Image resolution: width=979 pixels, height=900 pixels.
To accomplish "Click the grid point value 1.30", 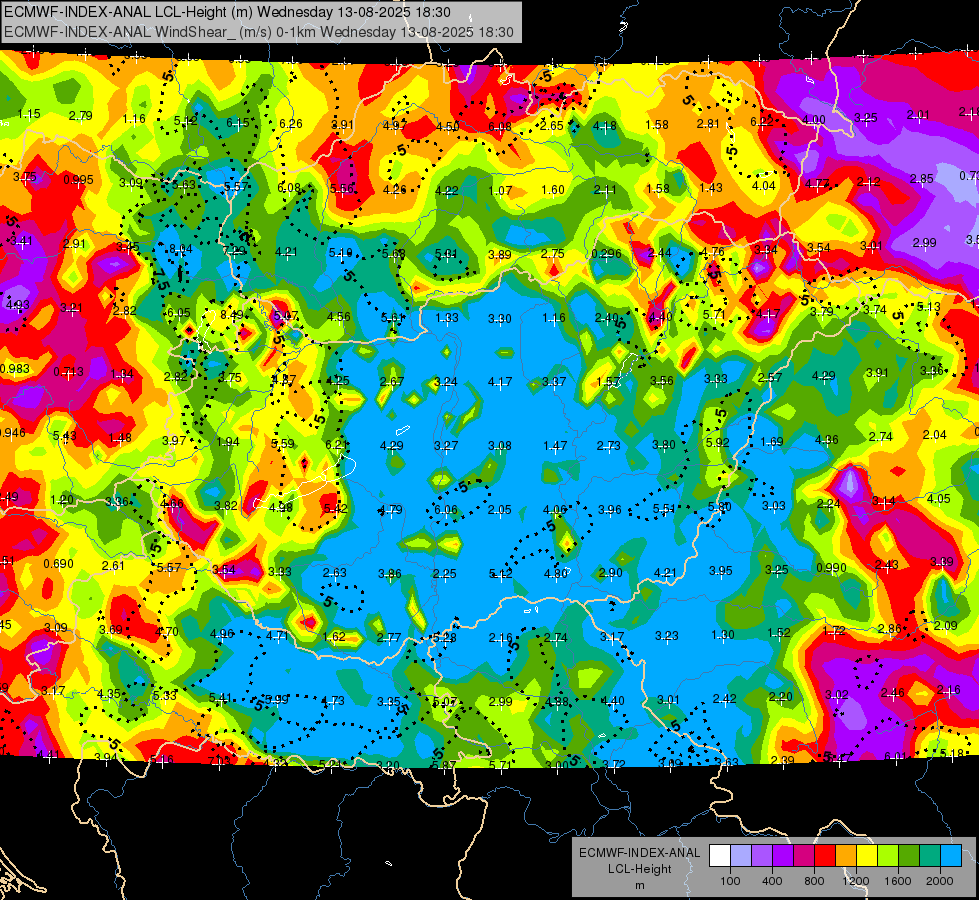I will (x=722, y=635).
